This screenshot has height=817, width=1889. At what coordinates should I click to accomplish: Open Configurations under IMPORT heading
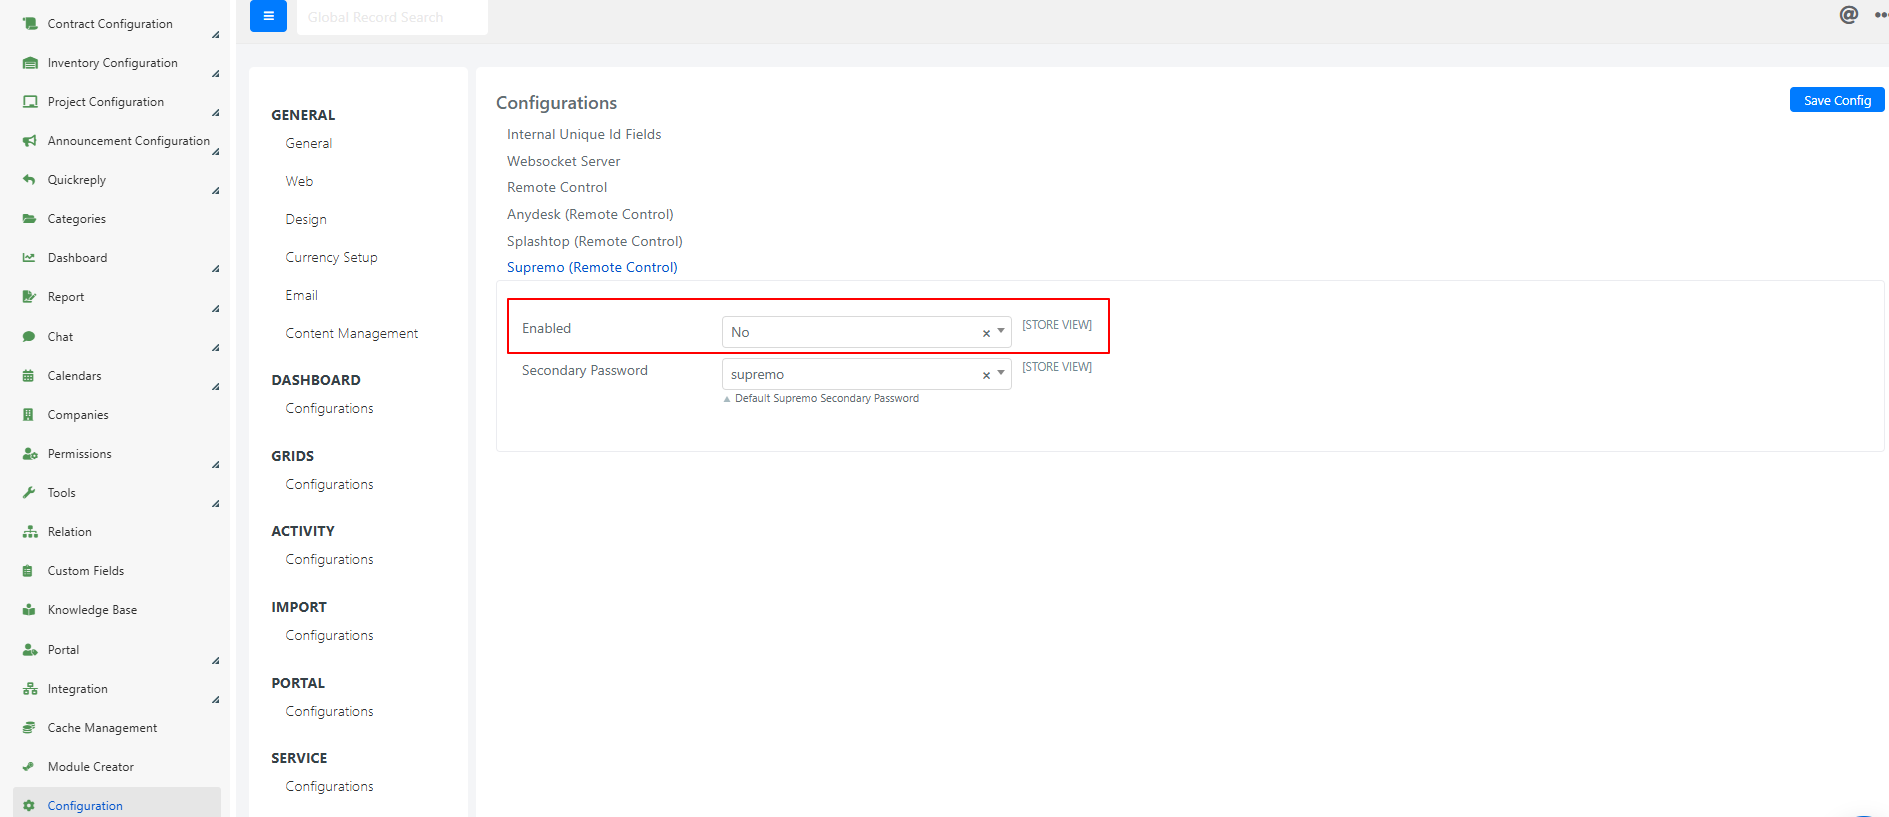coord(329,635)
